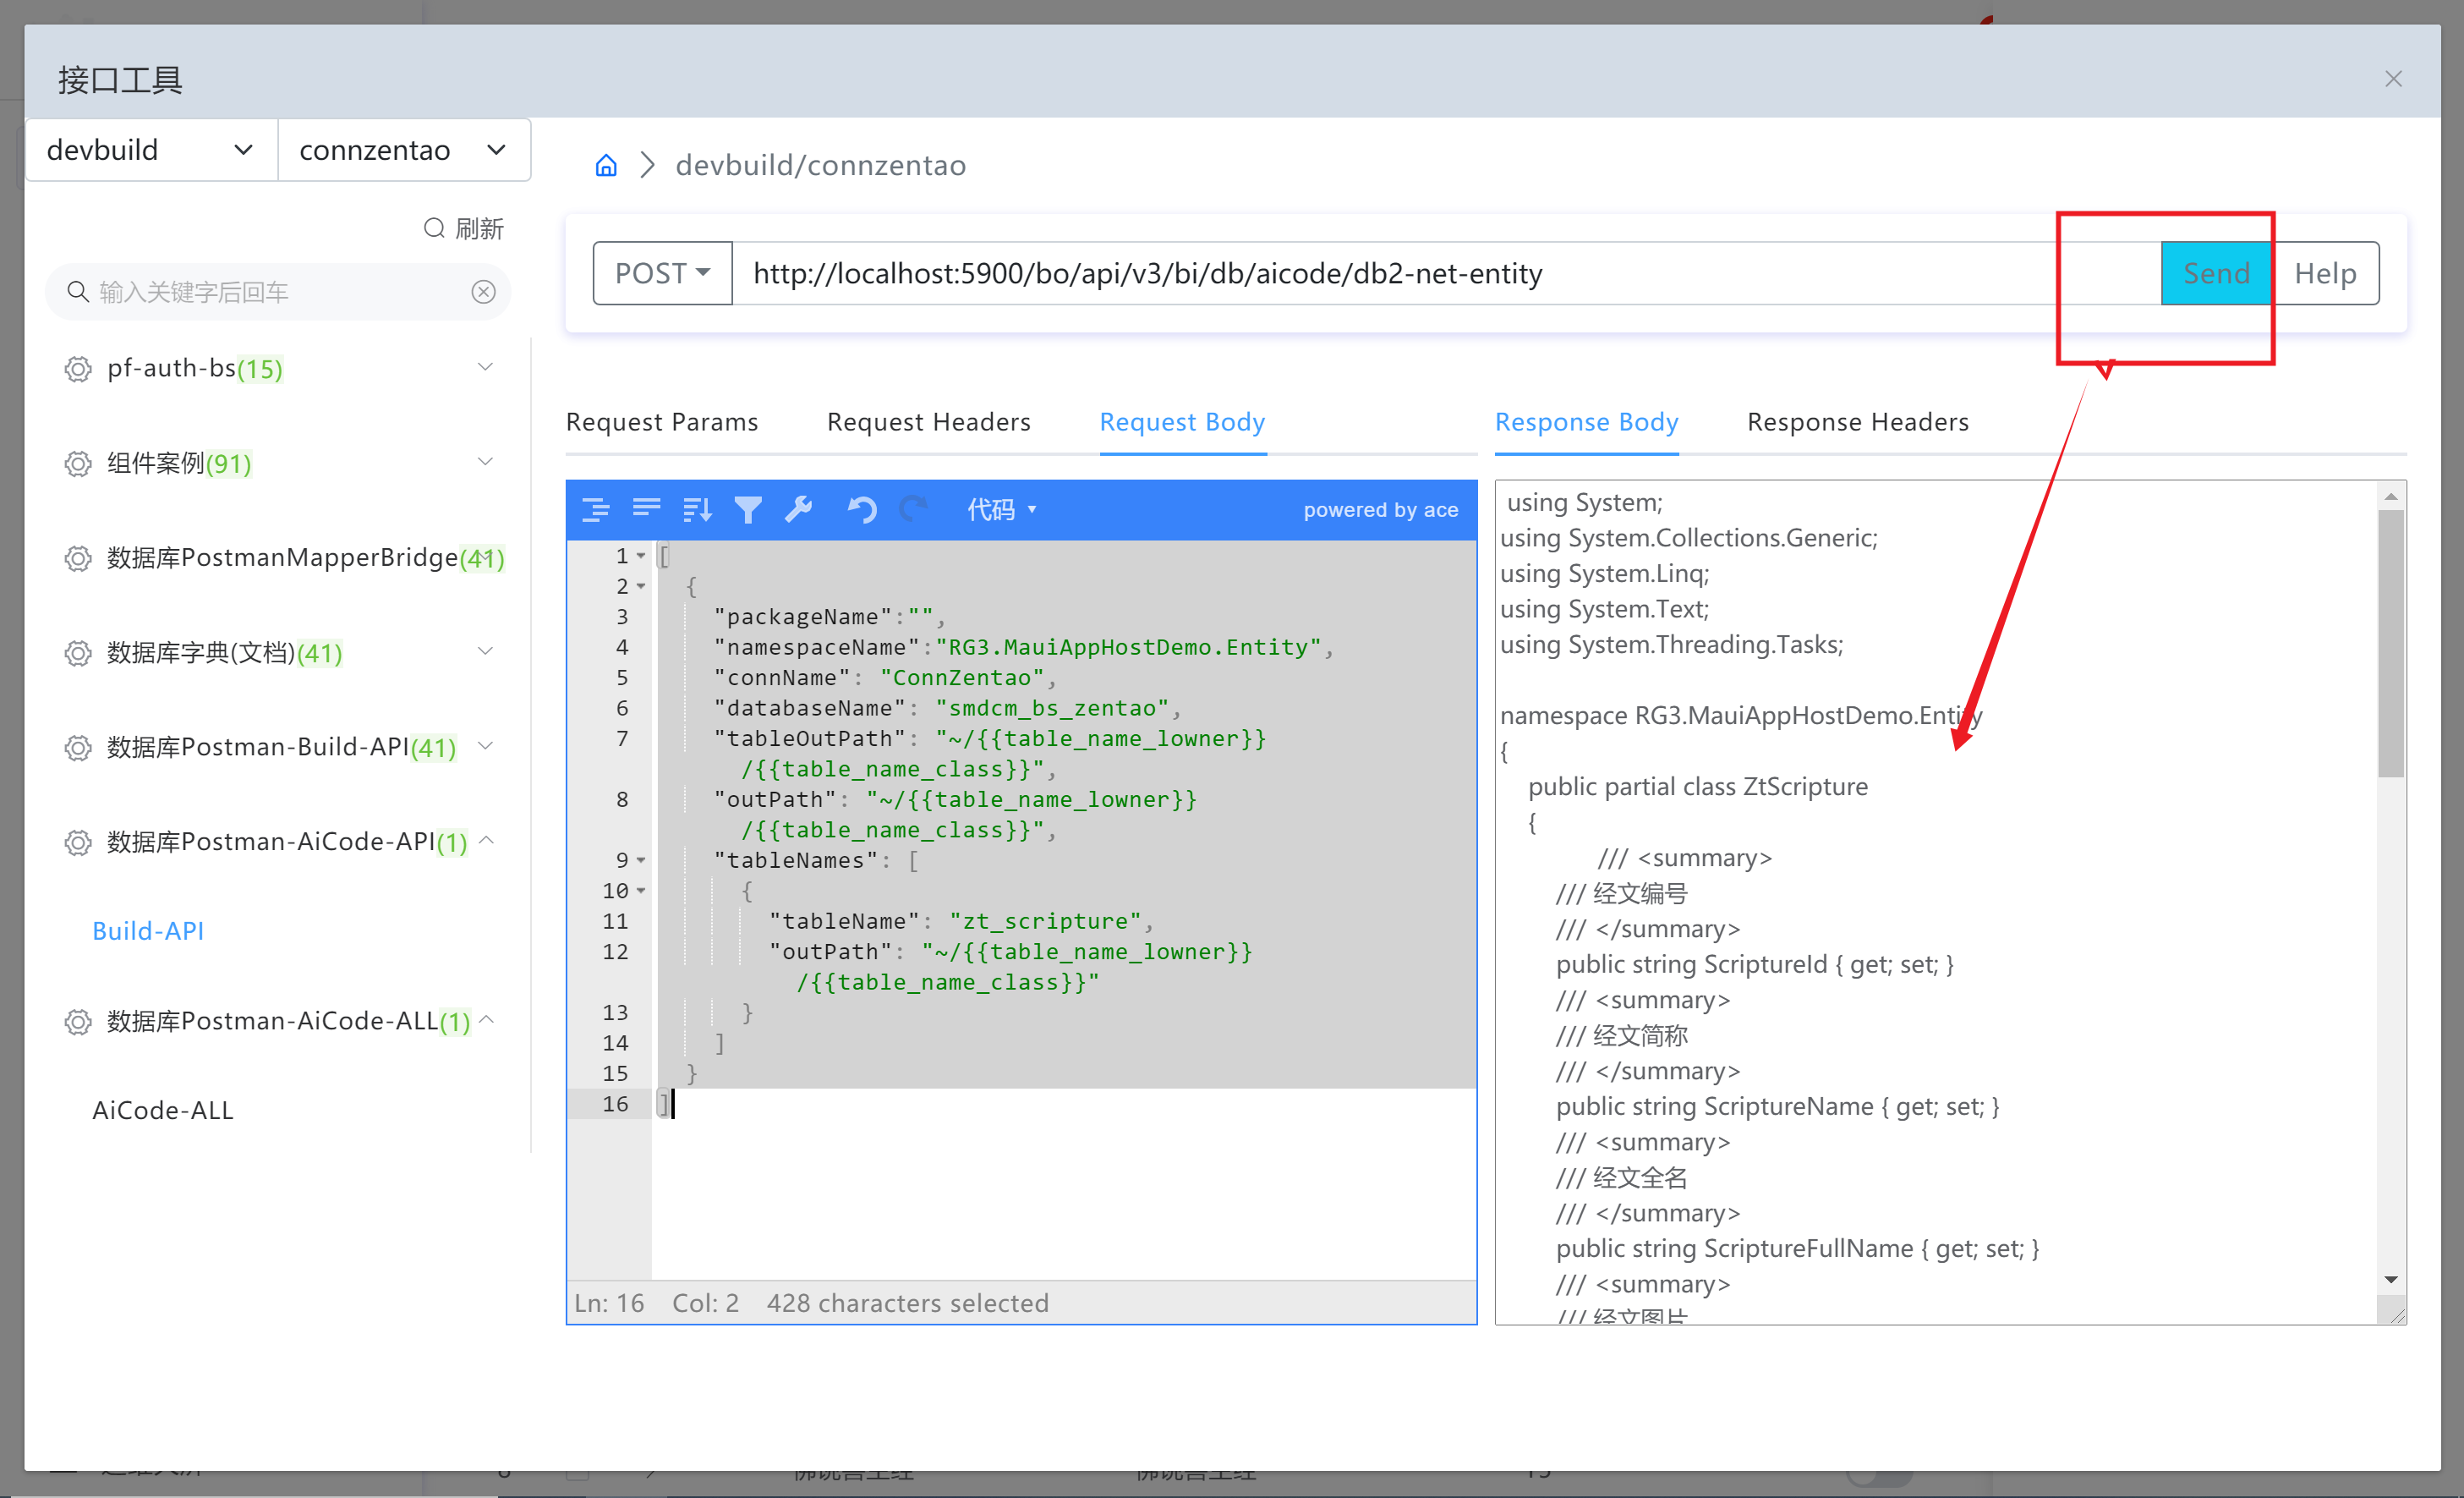Open the devbuild environment dropdown

click(x=151, y=150)
